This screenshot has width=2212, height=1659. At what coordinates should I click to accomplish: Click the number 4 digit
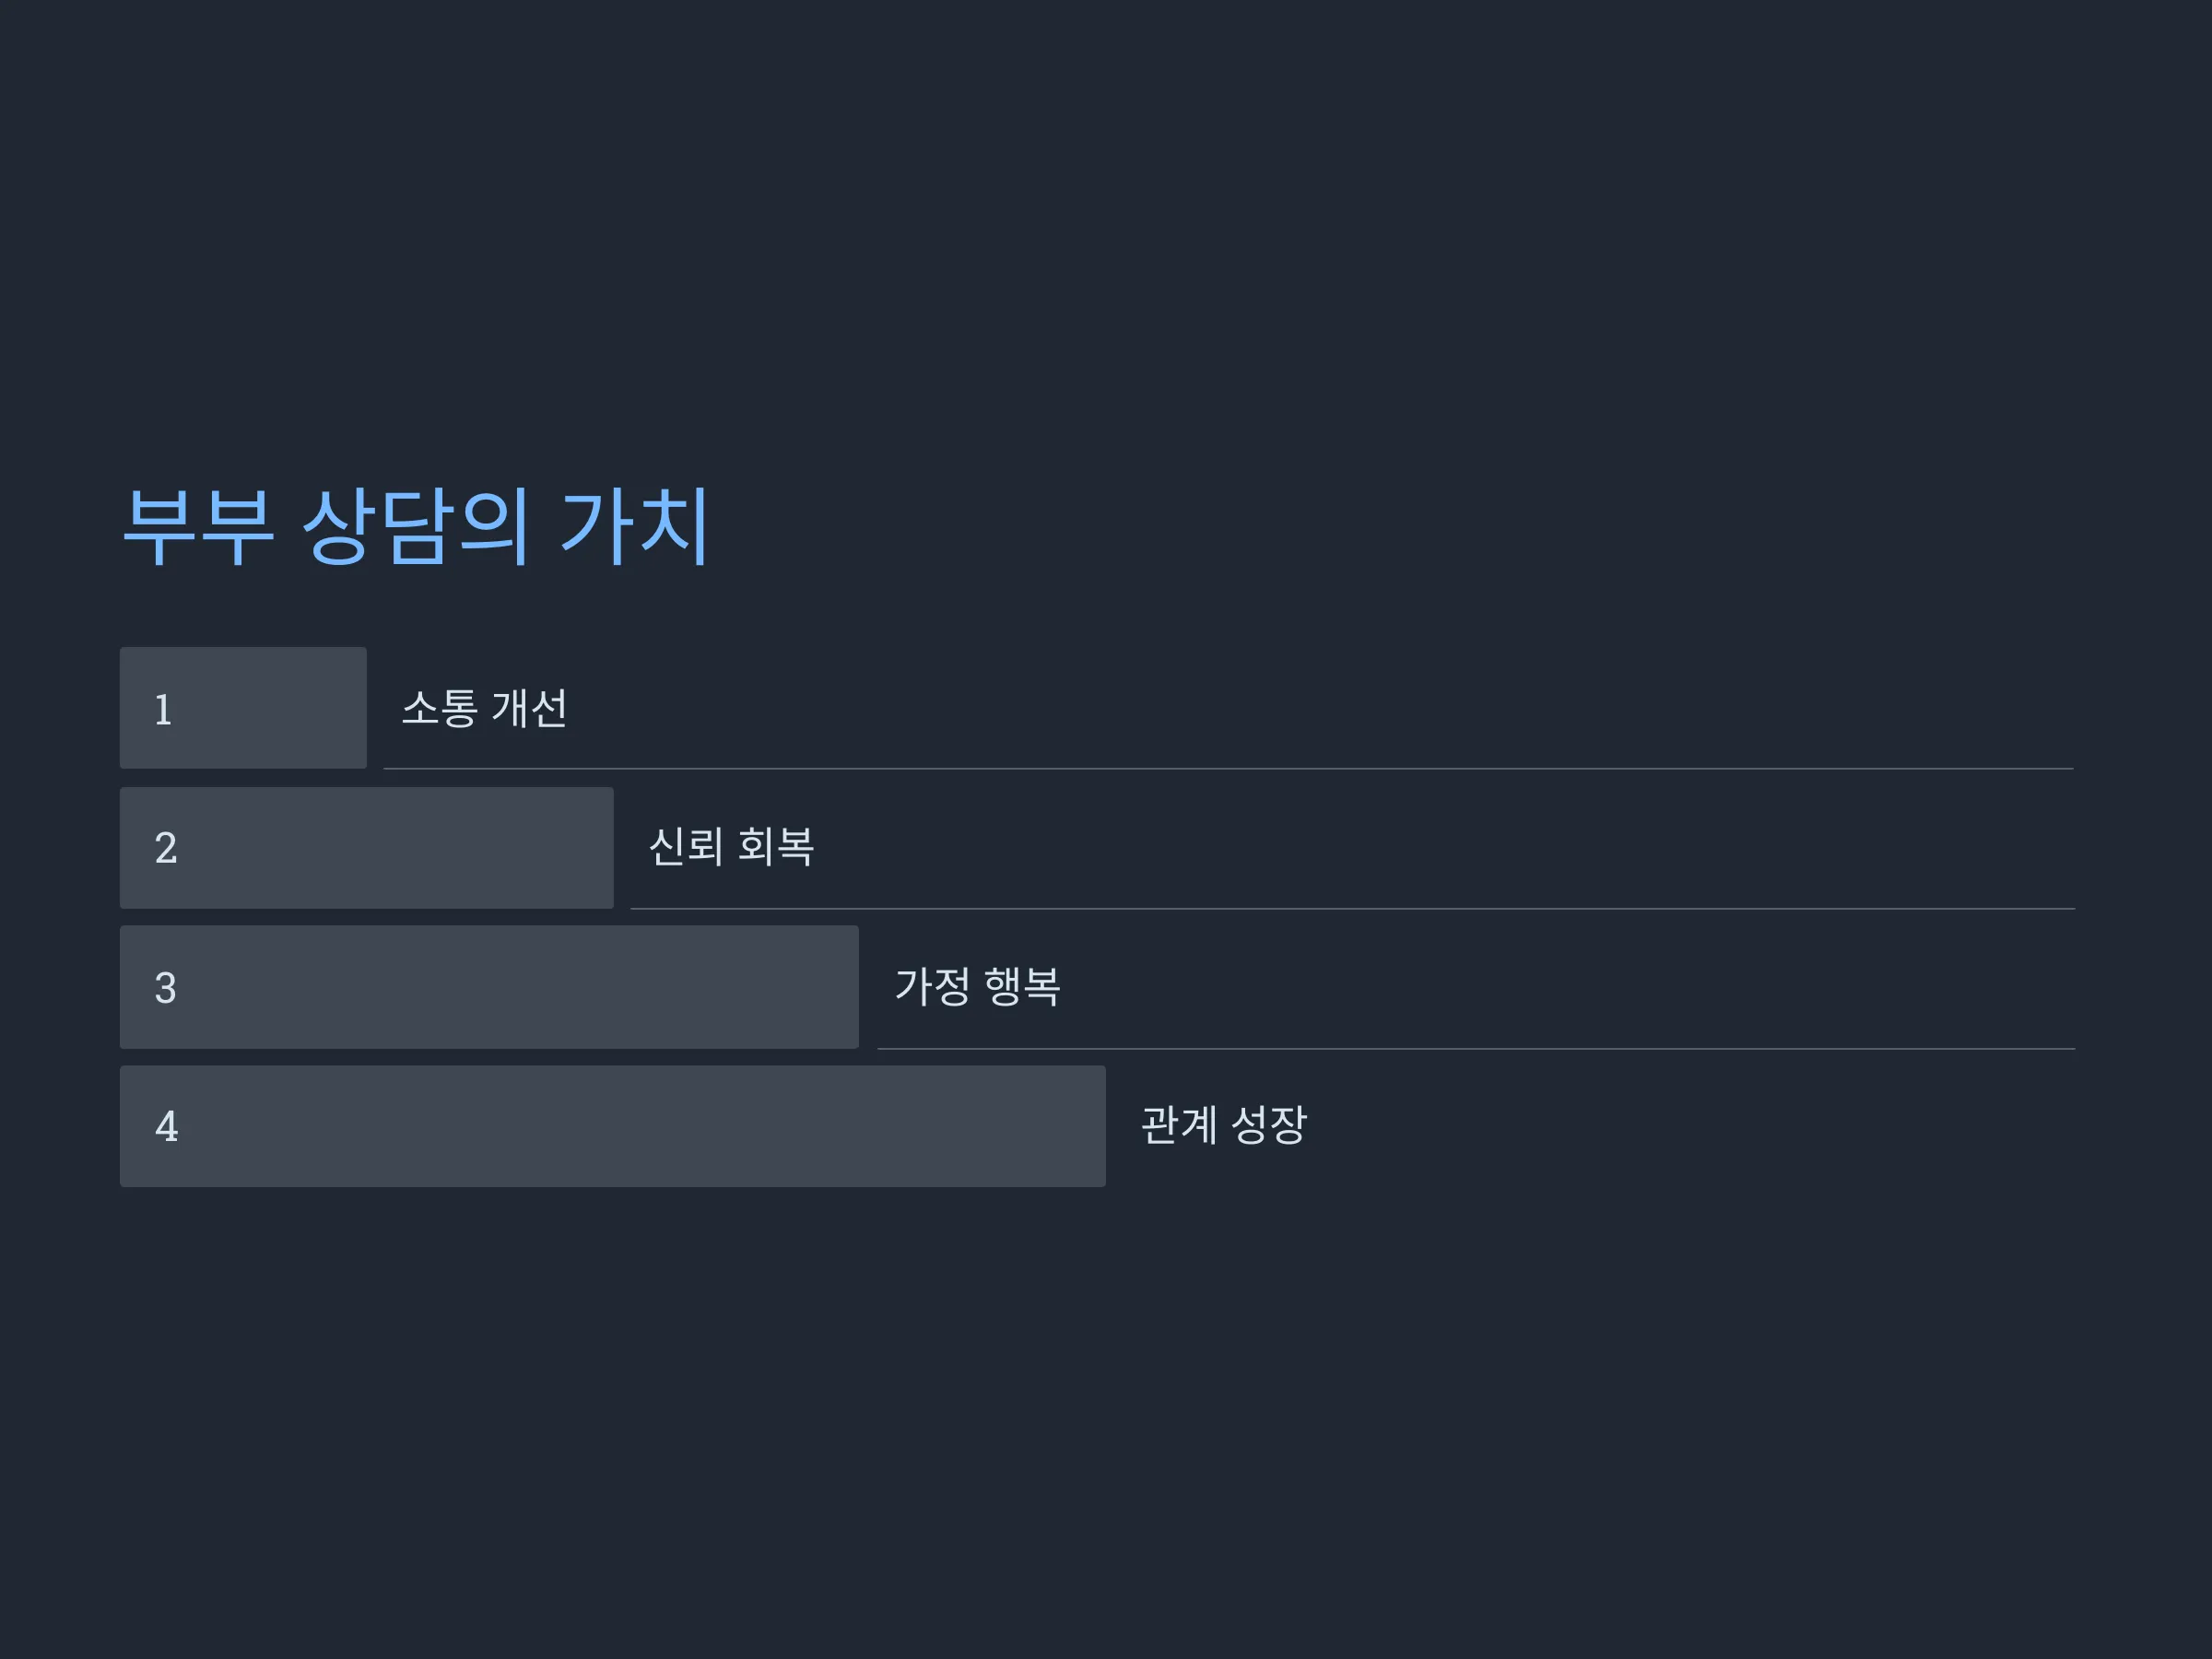pos(167,1127)
